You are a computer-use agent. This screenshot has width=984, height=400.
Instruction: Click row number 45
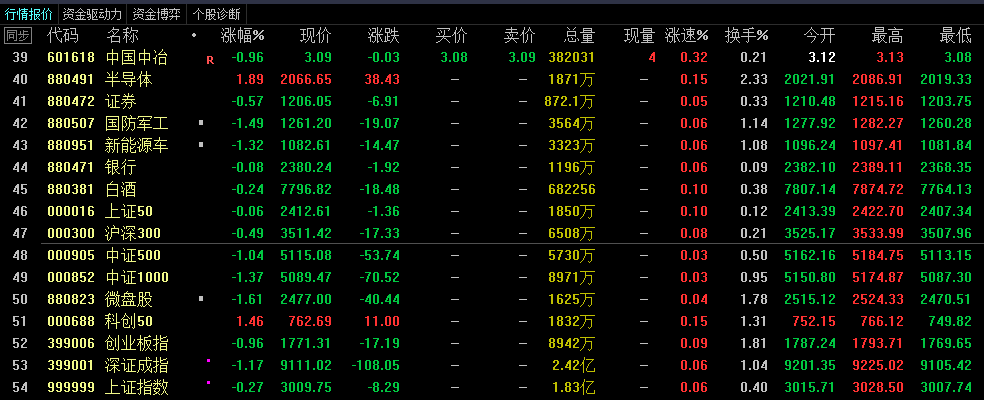(20, 190)
